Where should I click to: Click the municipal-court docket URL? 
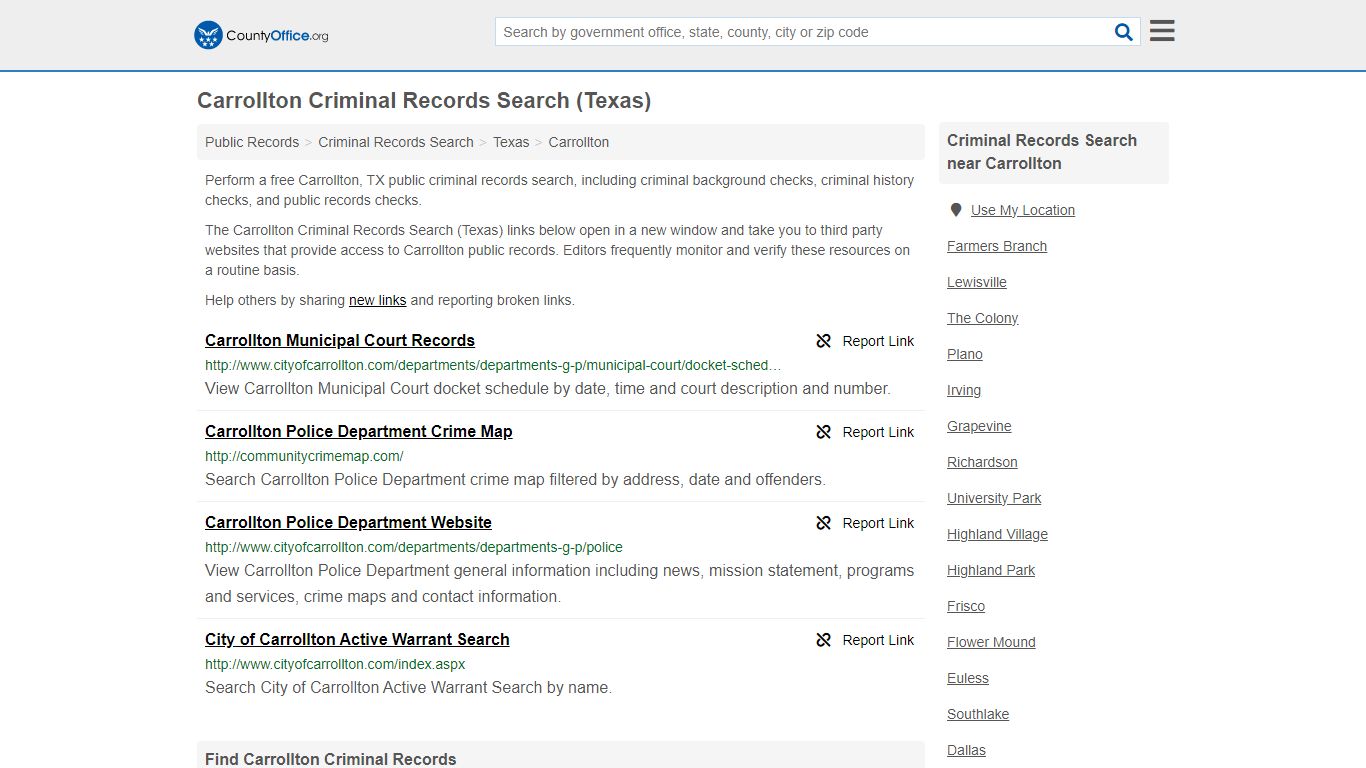tap(494, 365)
